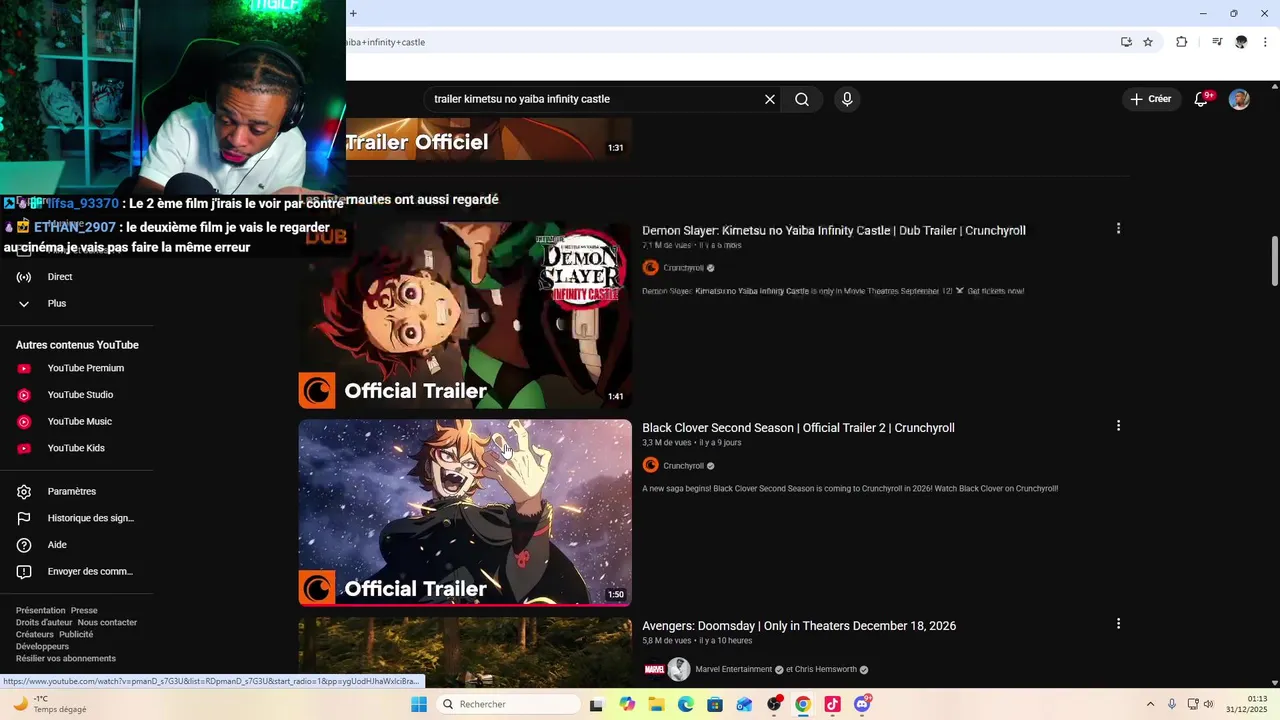This screenshot has width=1280, height=720.
Task: Bookmark this page with the star icon
Action: point(1148,42)
